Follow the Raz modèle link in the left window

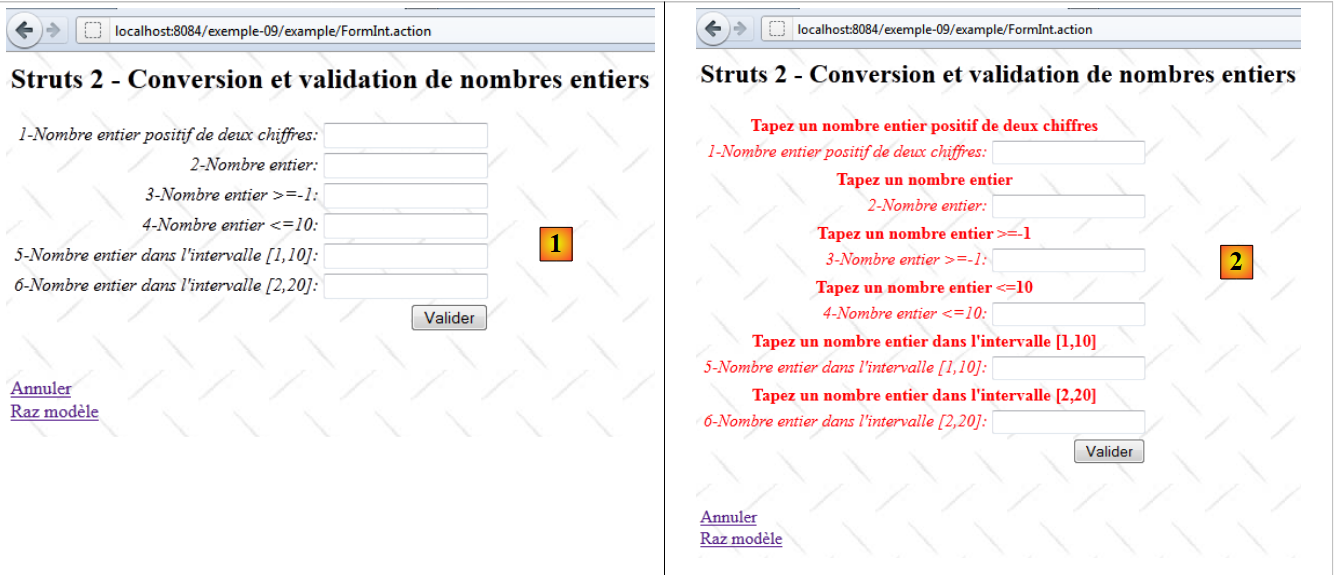coord(54,411)
